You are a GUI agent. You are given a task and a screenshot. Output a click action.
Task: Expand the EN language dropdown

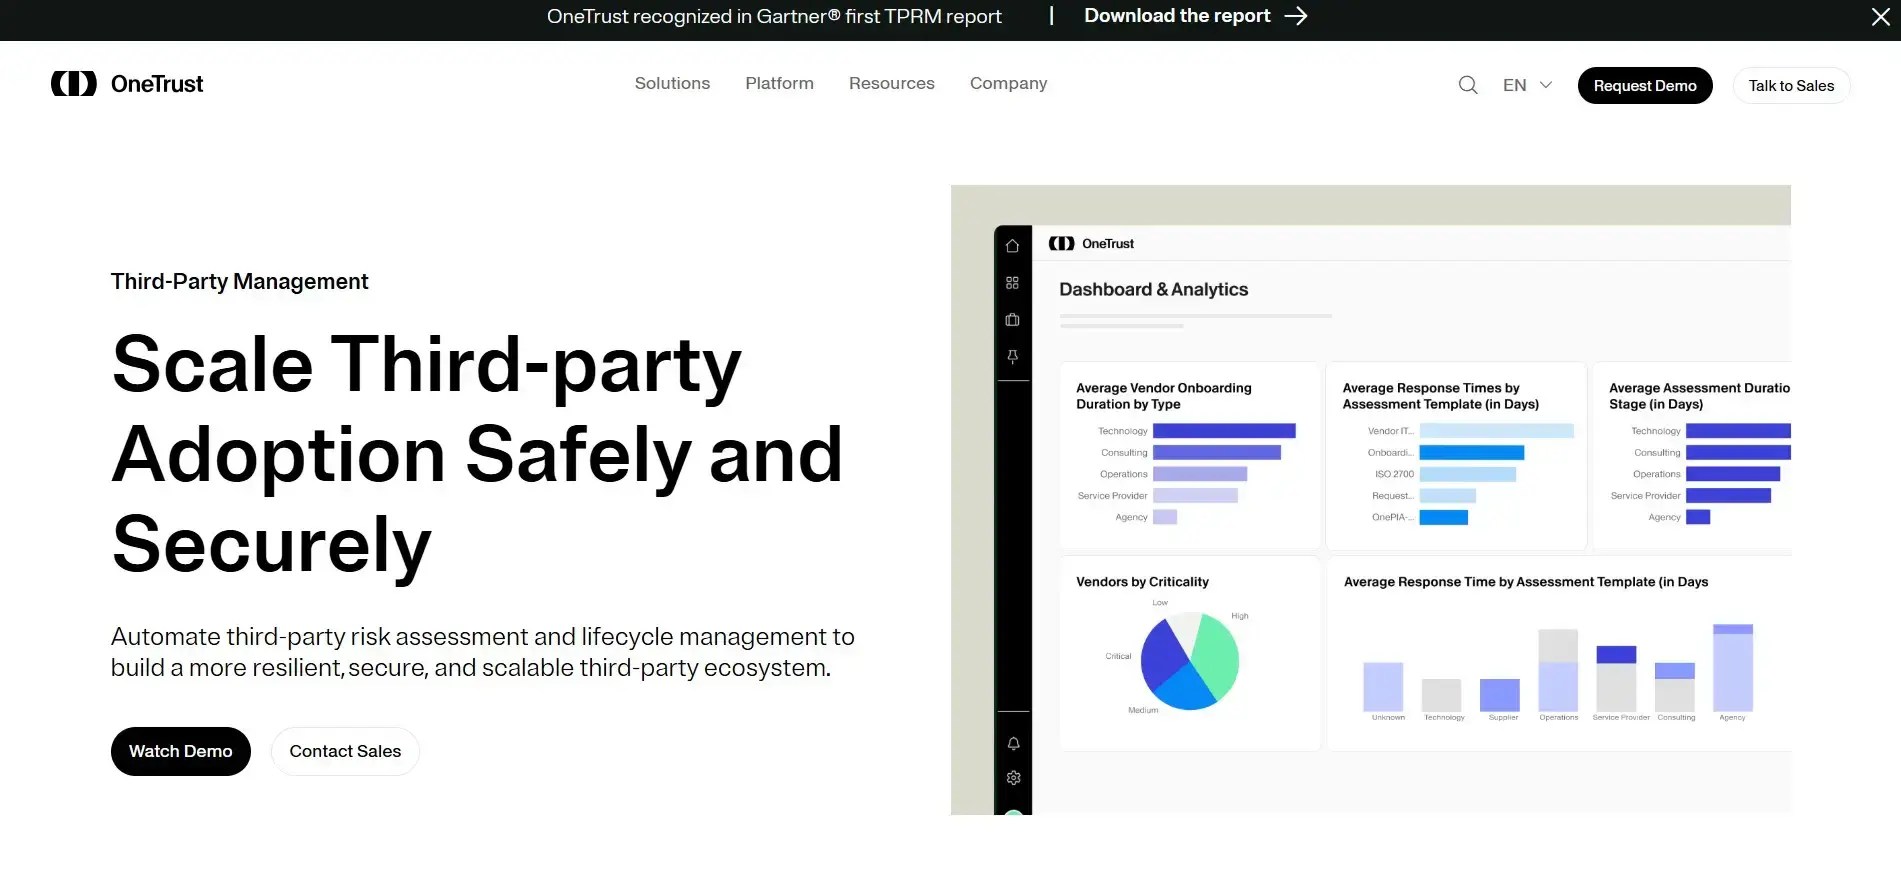[1527, 85]
